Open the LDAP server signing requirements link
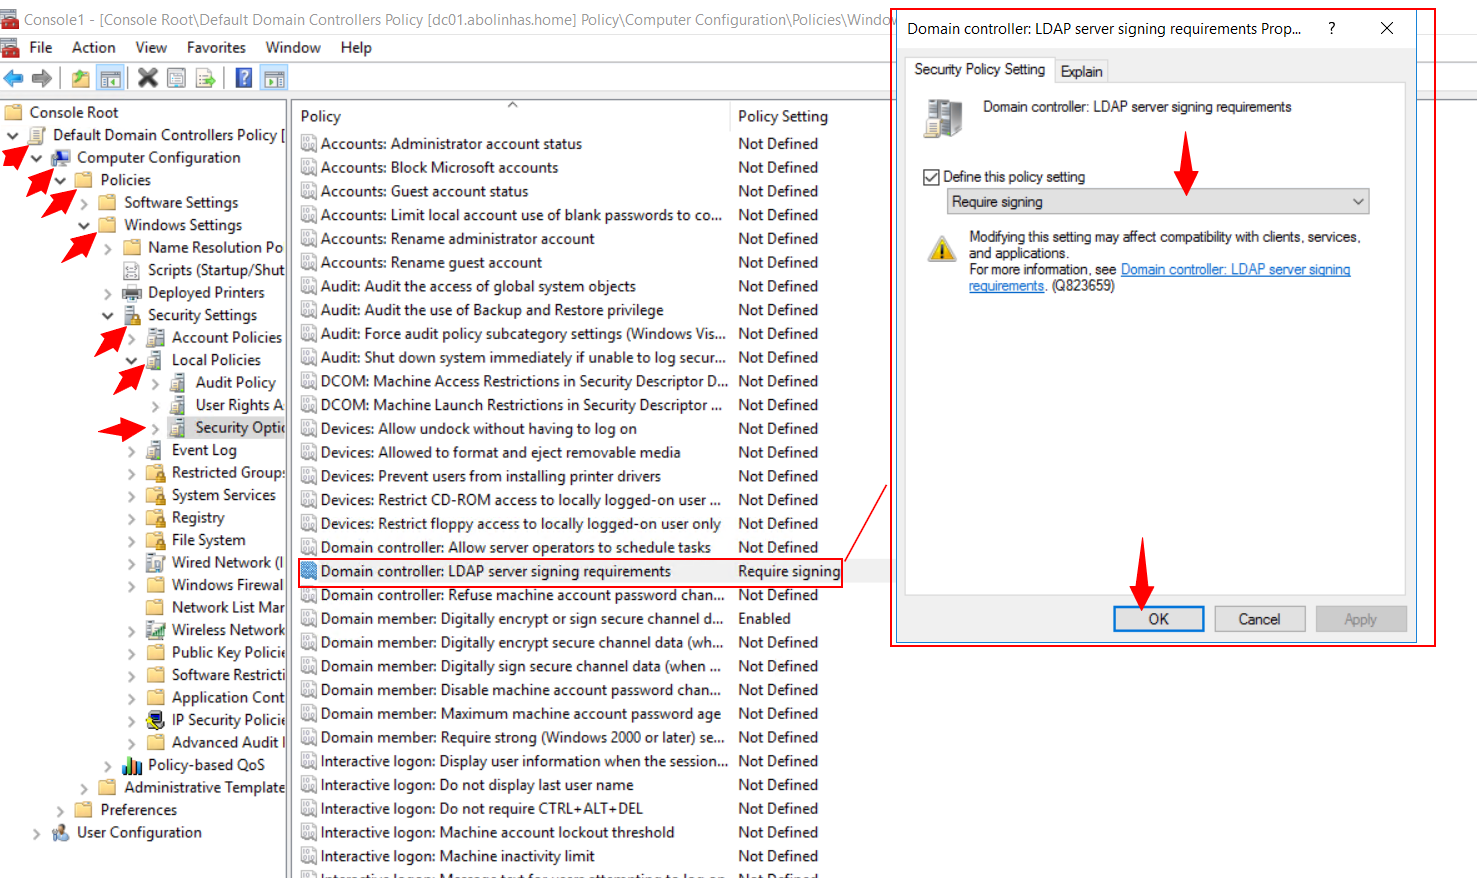Viewport: 1477px width, 878px height. click(1235, 269)
